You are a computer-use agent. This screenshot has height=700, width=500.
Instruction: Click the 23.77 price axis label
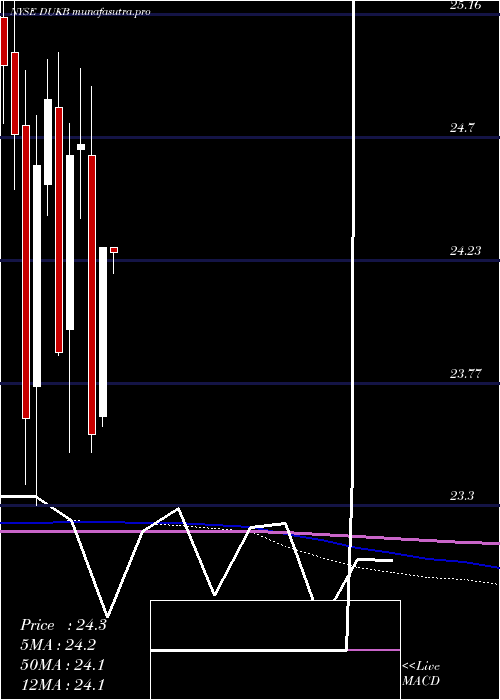point(466,374)
